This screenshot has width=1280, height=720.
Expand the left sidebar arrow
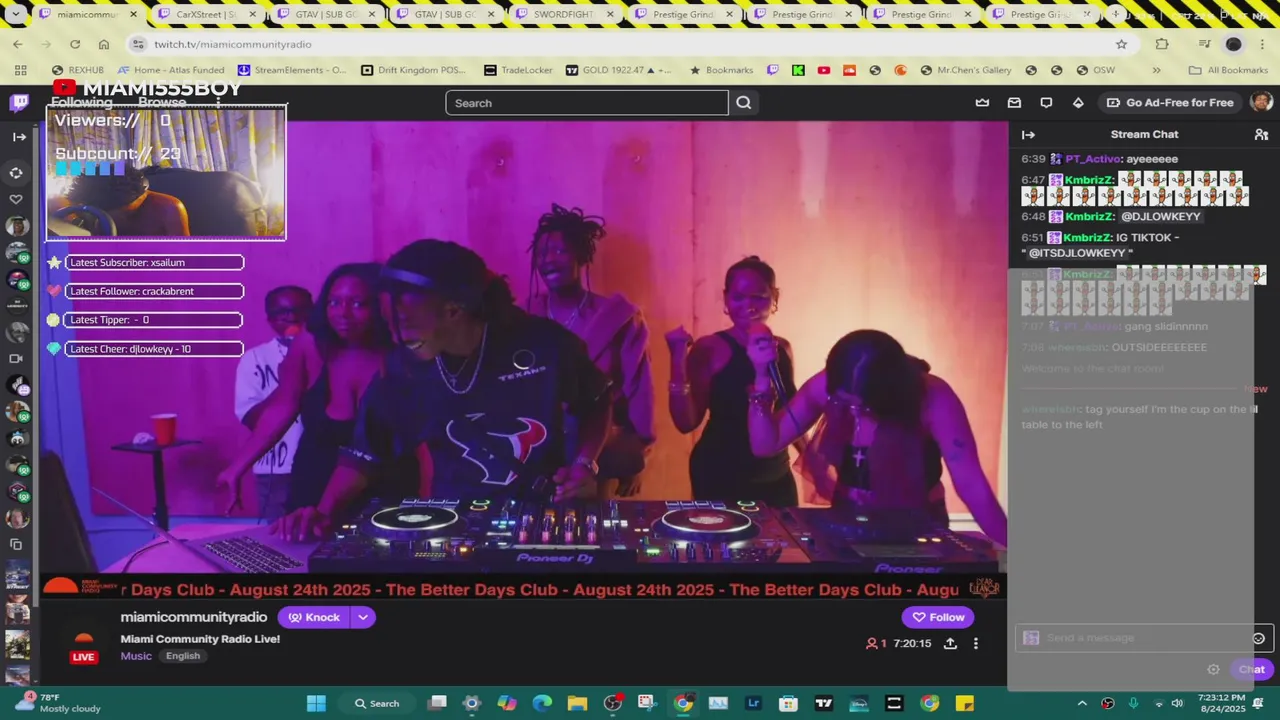[19, 137]
